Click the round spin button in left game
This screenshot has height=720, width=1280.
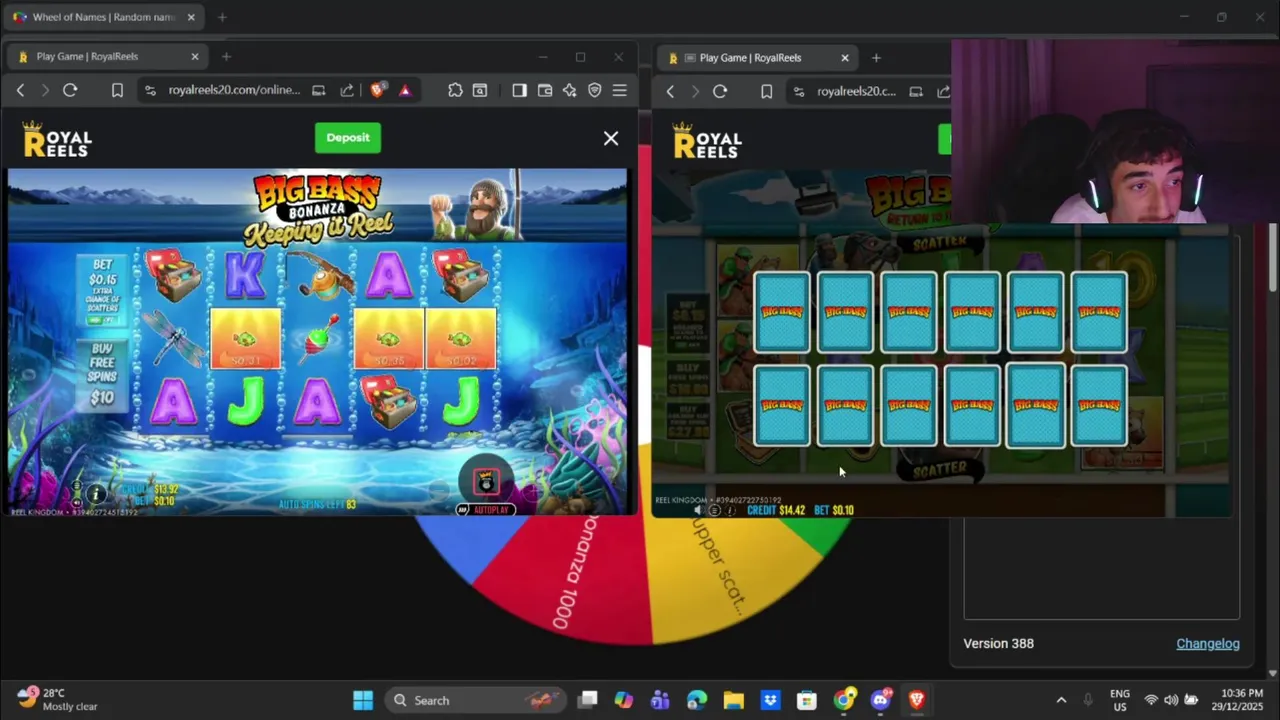coord(486,482)
